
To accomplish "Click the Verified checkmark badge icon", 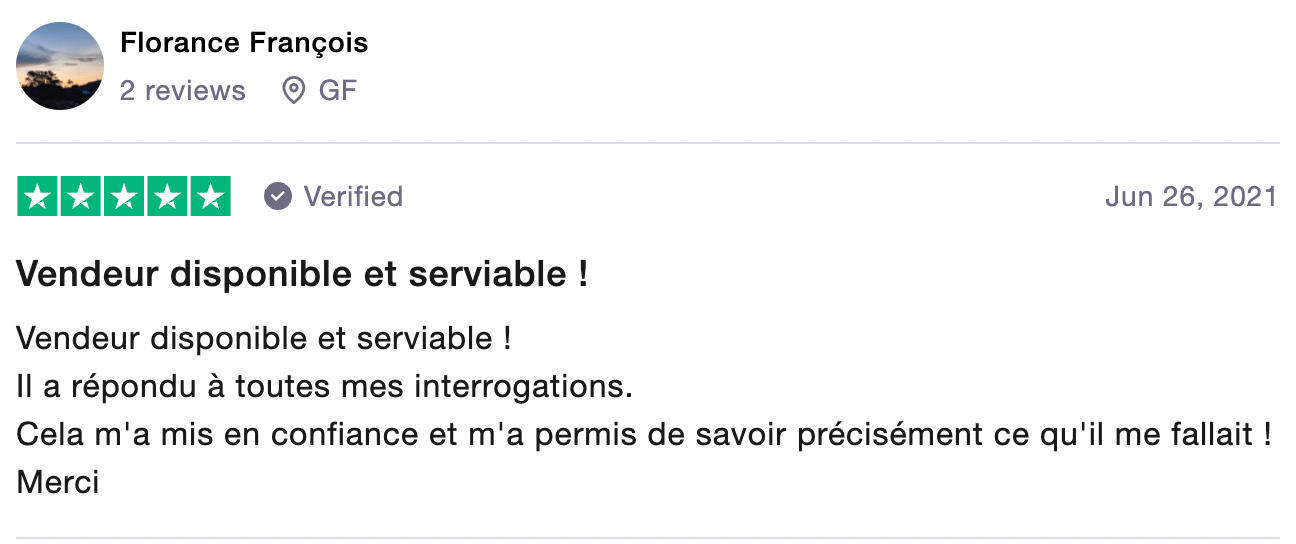I will tap(278, 196).
